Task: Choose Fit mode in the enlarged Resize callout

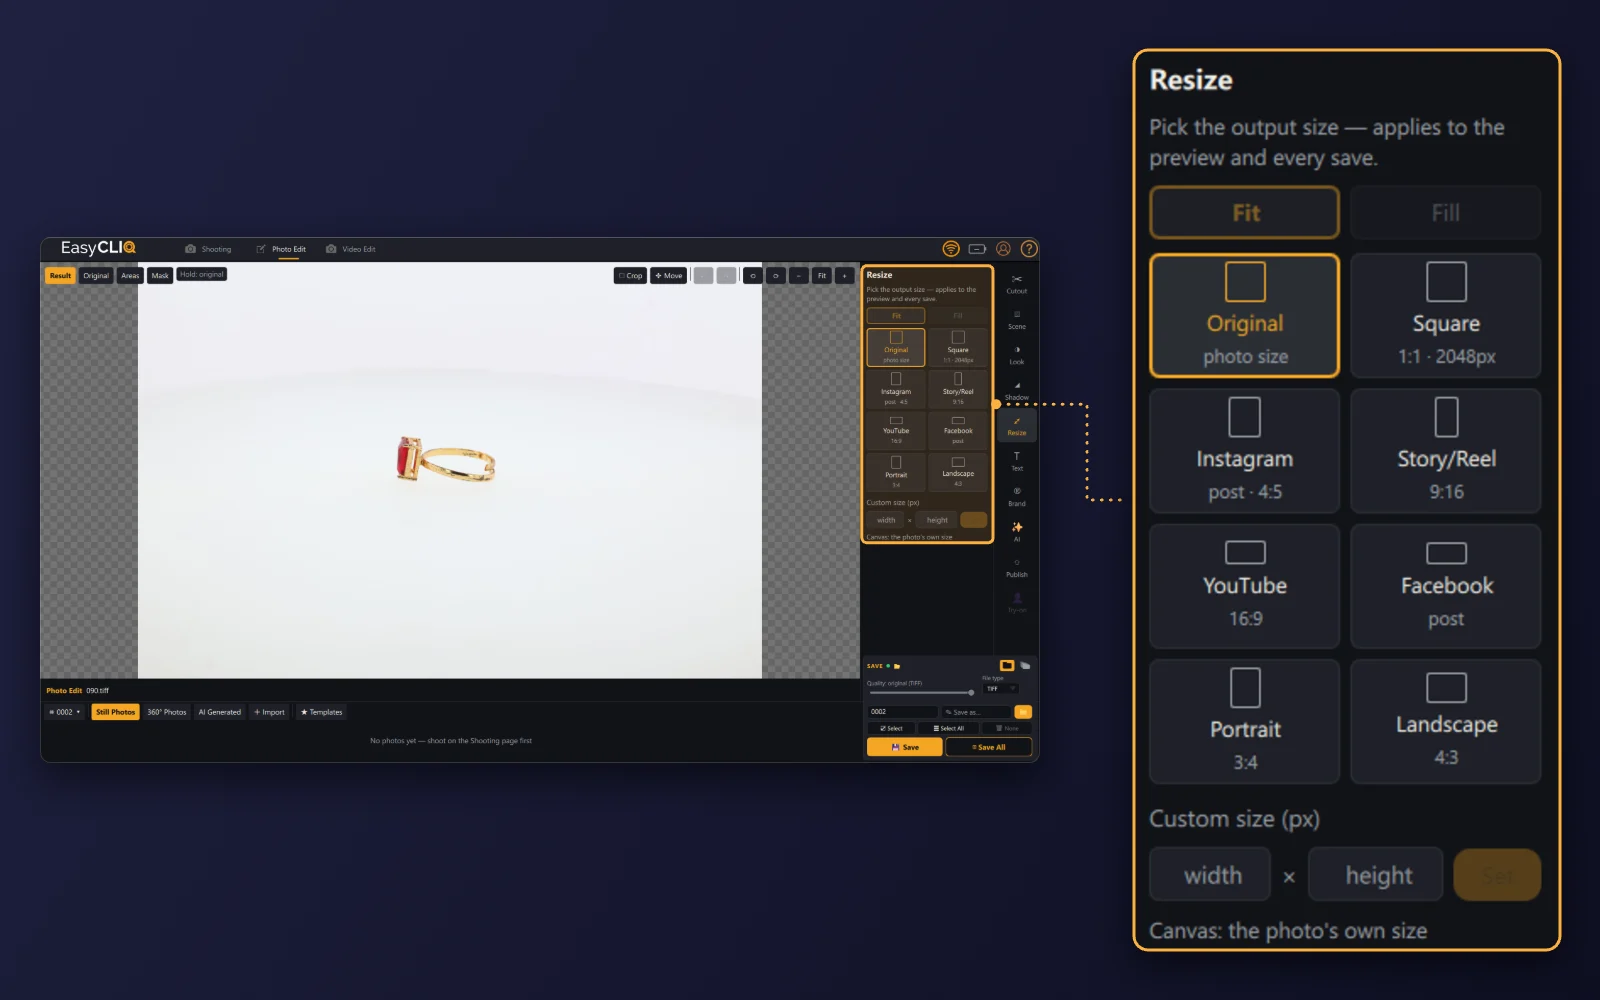Action: pyautogui.click(x=1245, y=213)
